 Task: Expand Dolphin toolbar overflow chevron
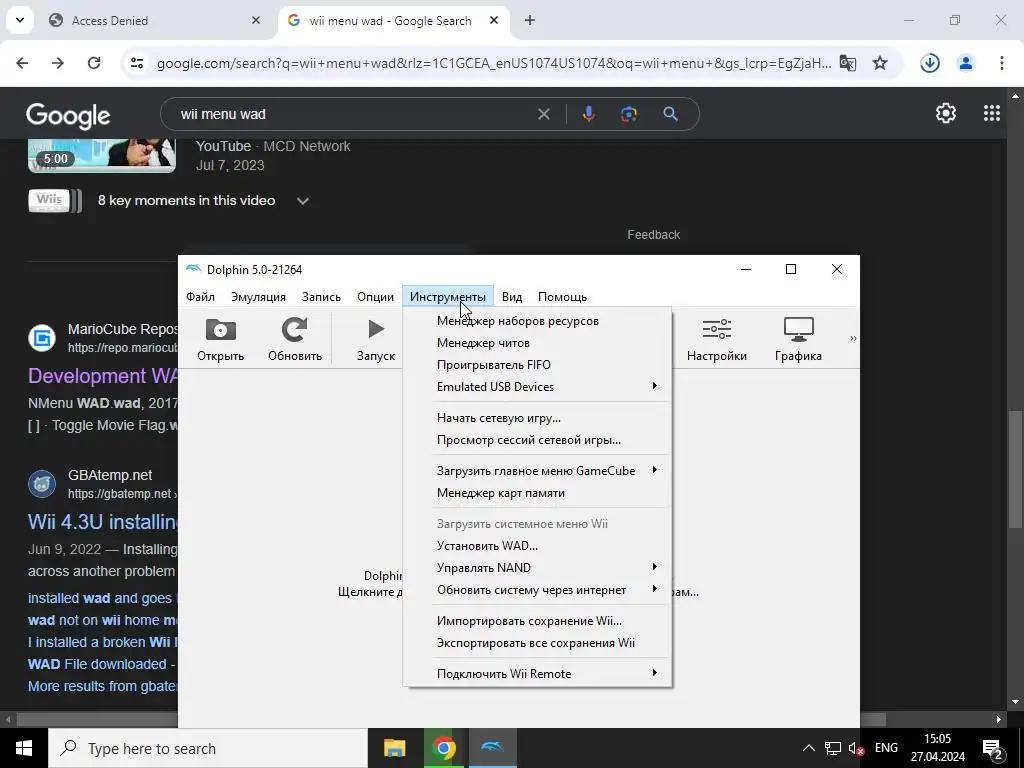pyautogui.click(x=852, y=338)
